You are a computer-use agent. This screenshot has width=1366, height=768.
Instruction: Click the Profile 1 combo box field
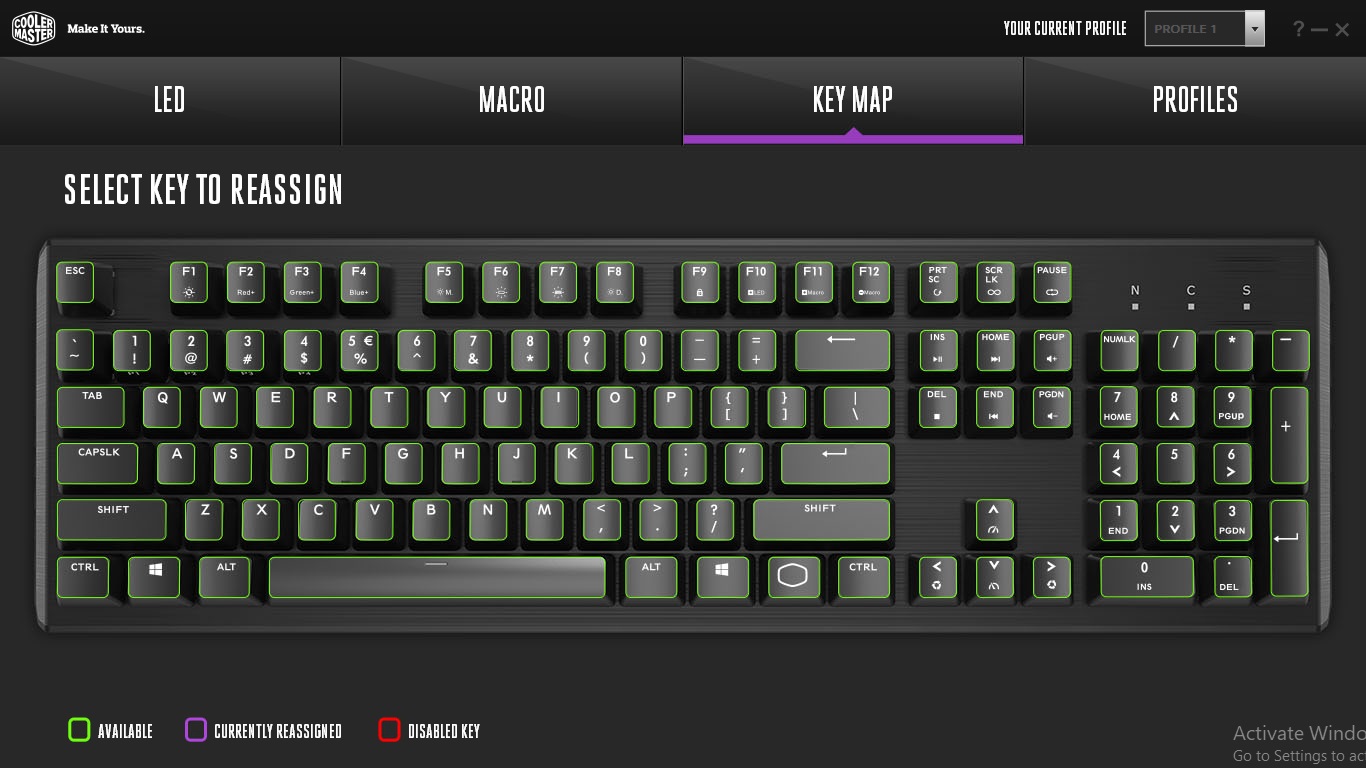tap(1205, 29)
